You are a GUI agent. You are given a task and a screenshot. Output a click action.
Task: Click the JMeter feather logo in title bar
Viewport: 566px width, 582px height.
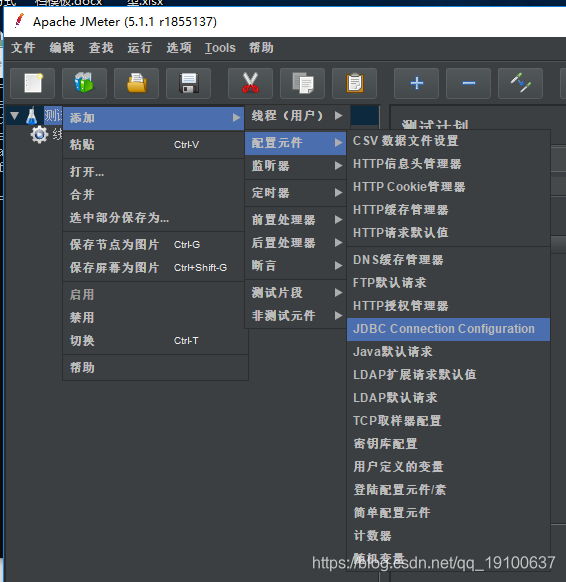19,21
